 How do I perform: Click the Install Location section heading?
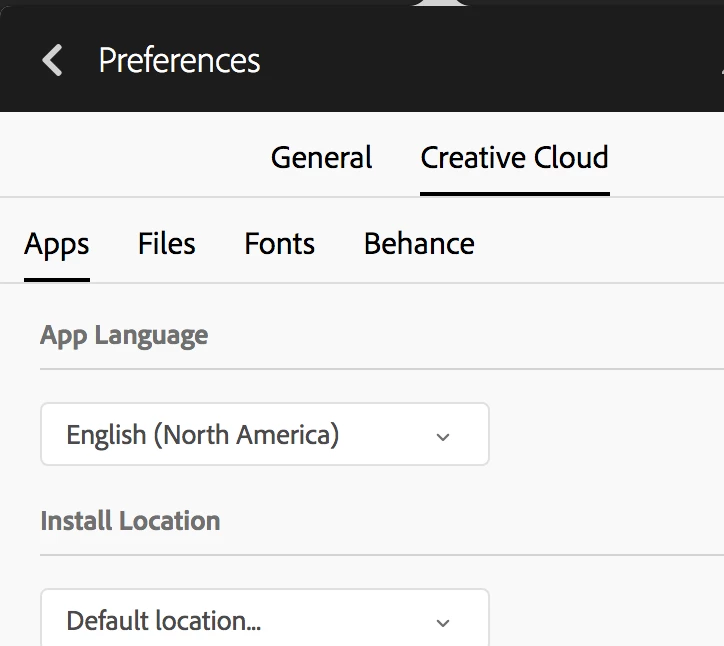130,521
